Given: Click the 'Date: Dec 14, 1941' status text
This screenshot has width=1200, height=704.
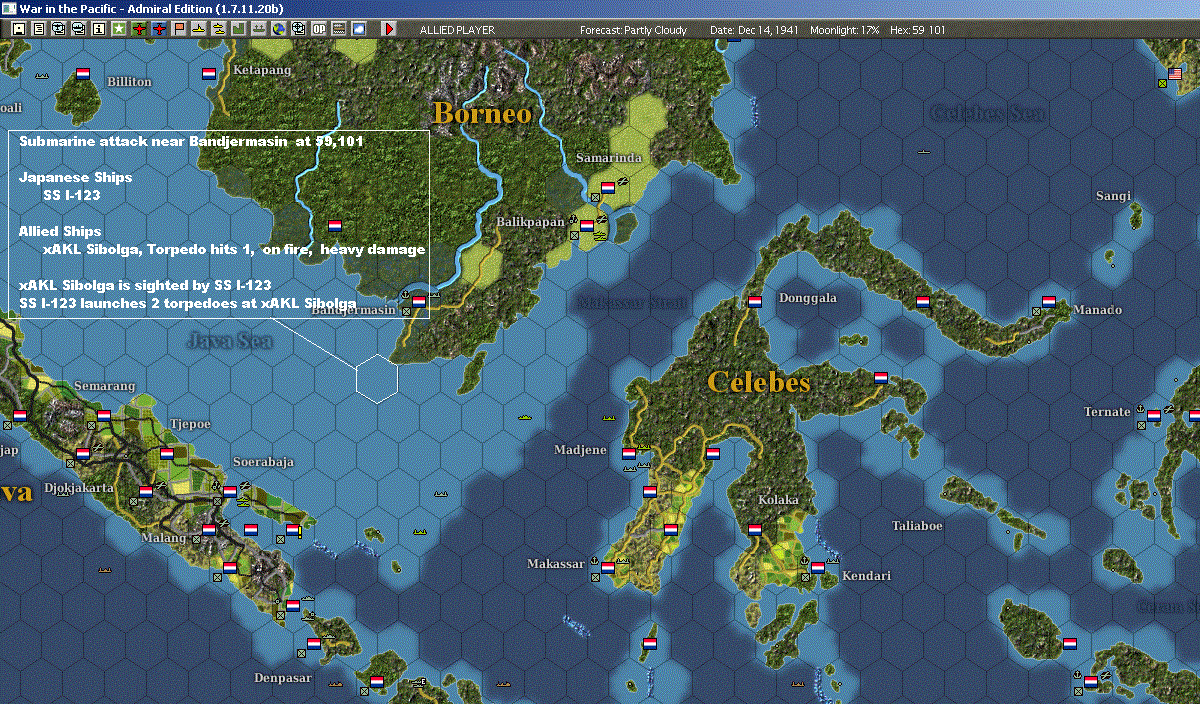Looking at the screenshot, I should coord(755,30).
